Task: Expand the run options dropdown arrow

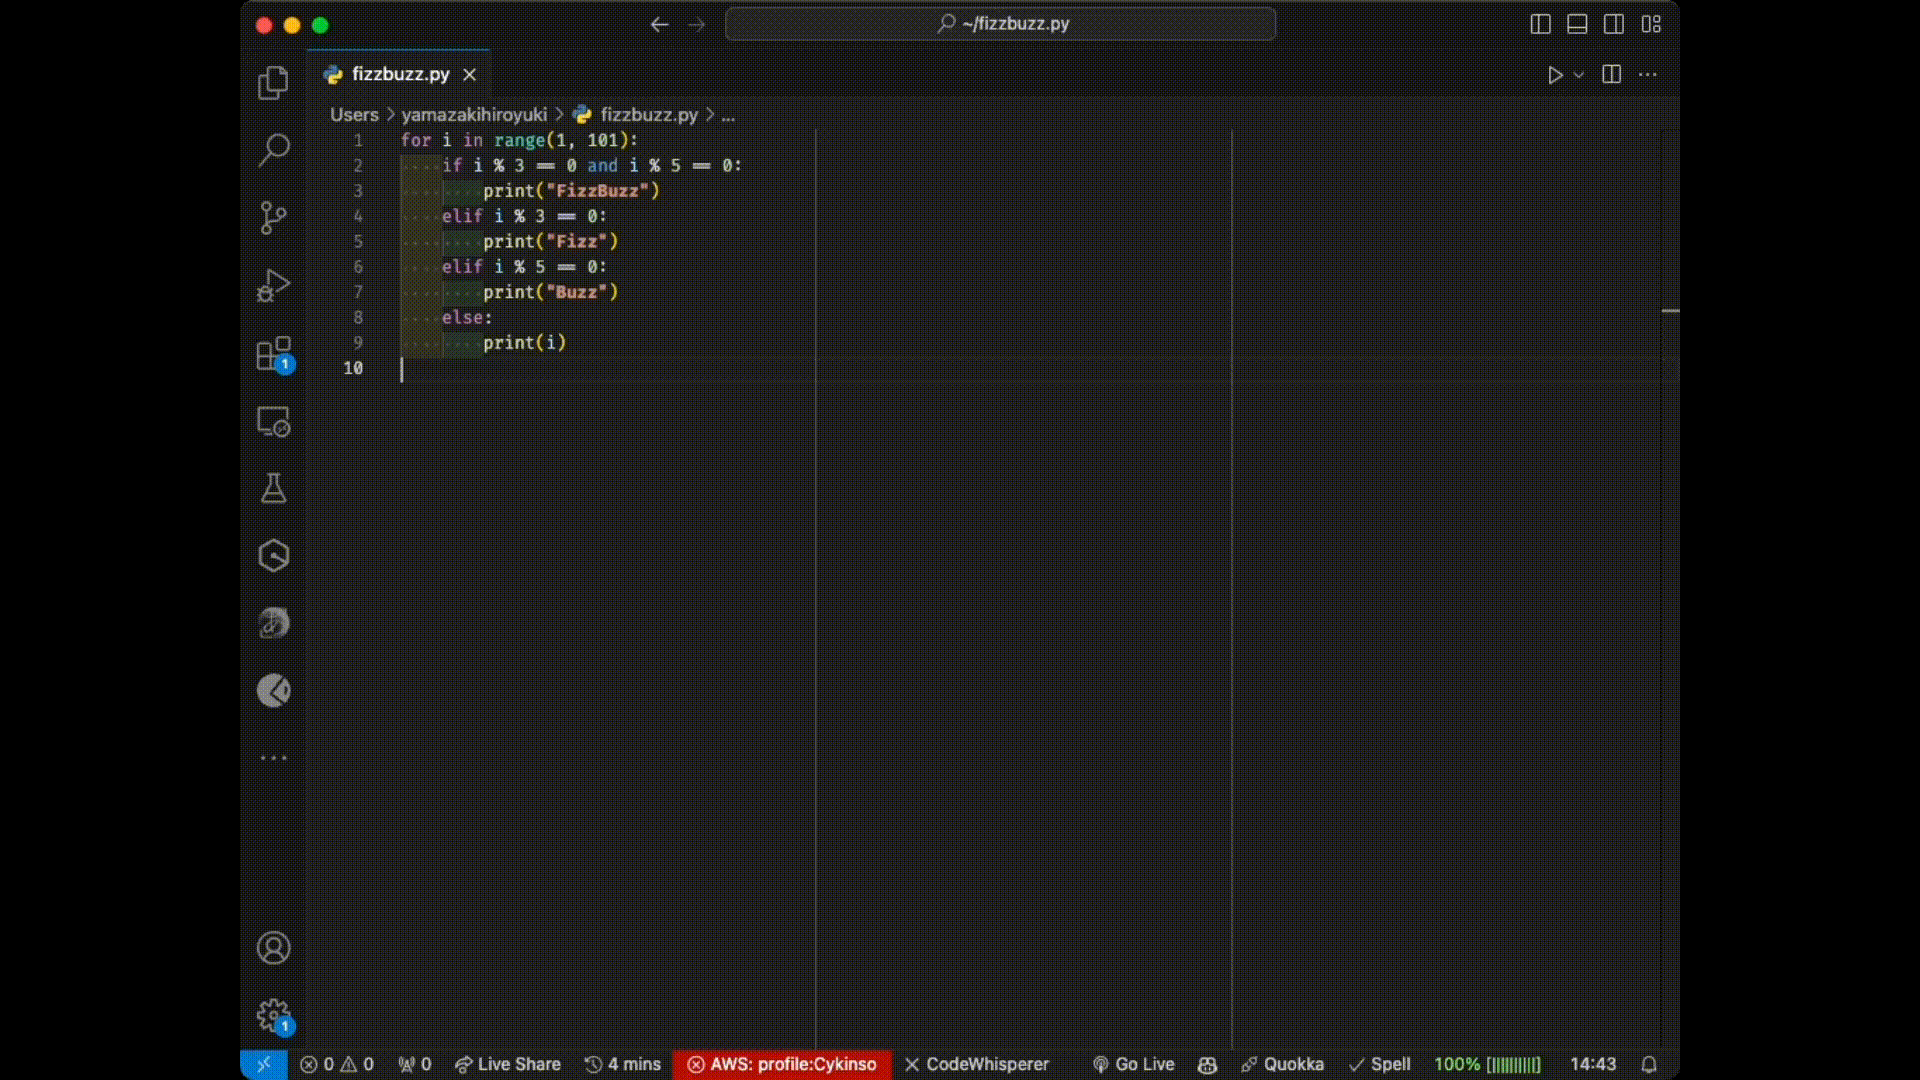Action: pos(1579,75)
